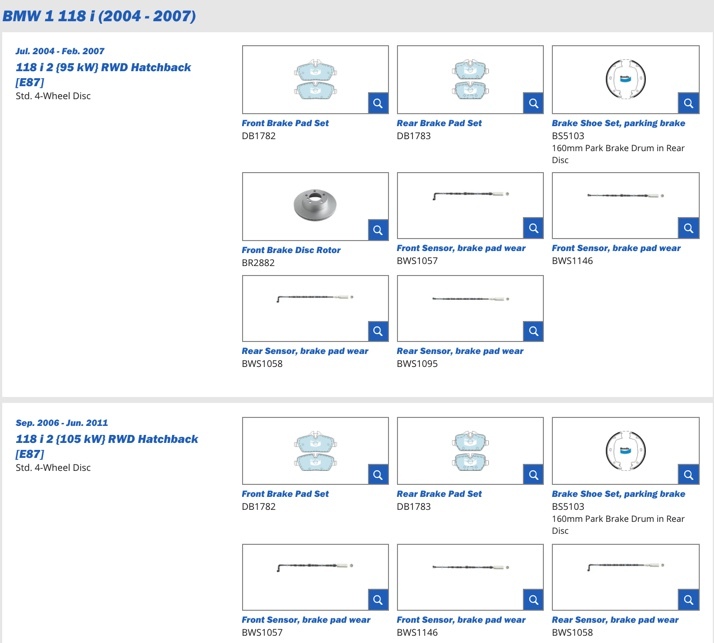Click part number BR2882
The width and height of the screenshot is (714, 643).
tap(258, 263)
